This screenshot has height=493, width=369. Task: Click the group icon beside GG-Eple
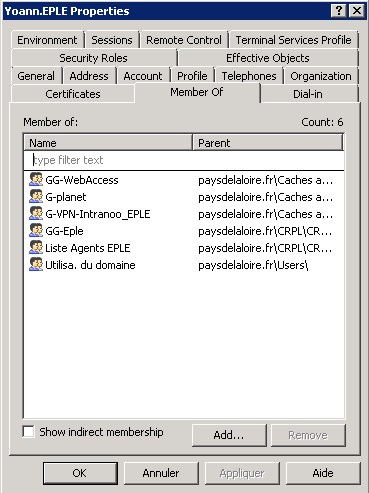(36, 231)
